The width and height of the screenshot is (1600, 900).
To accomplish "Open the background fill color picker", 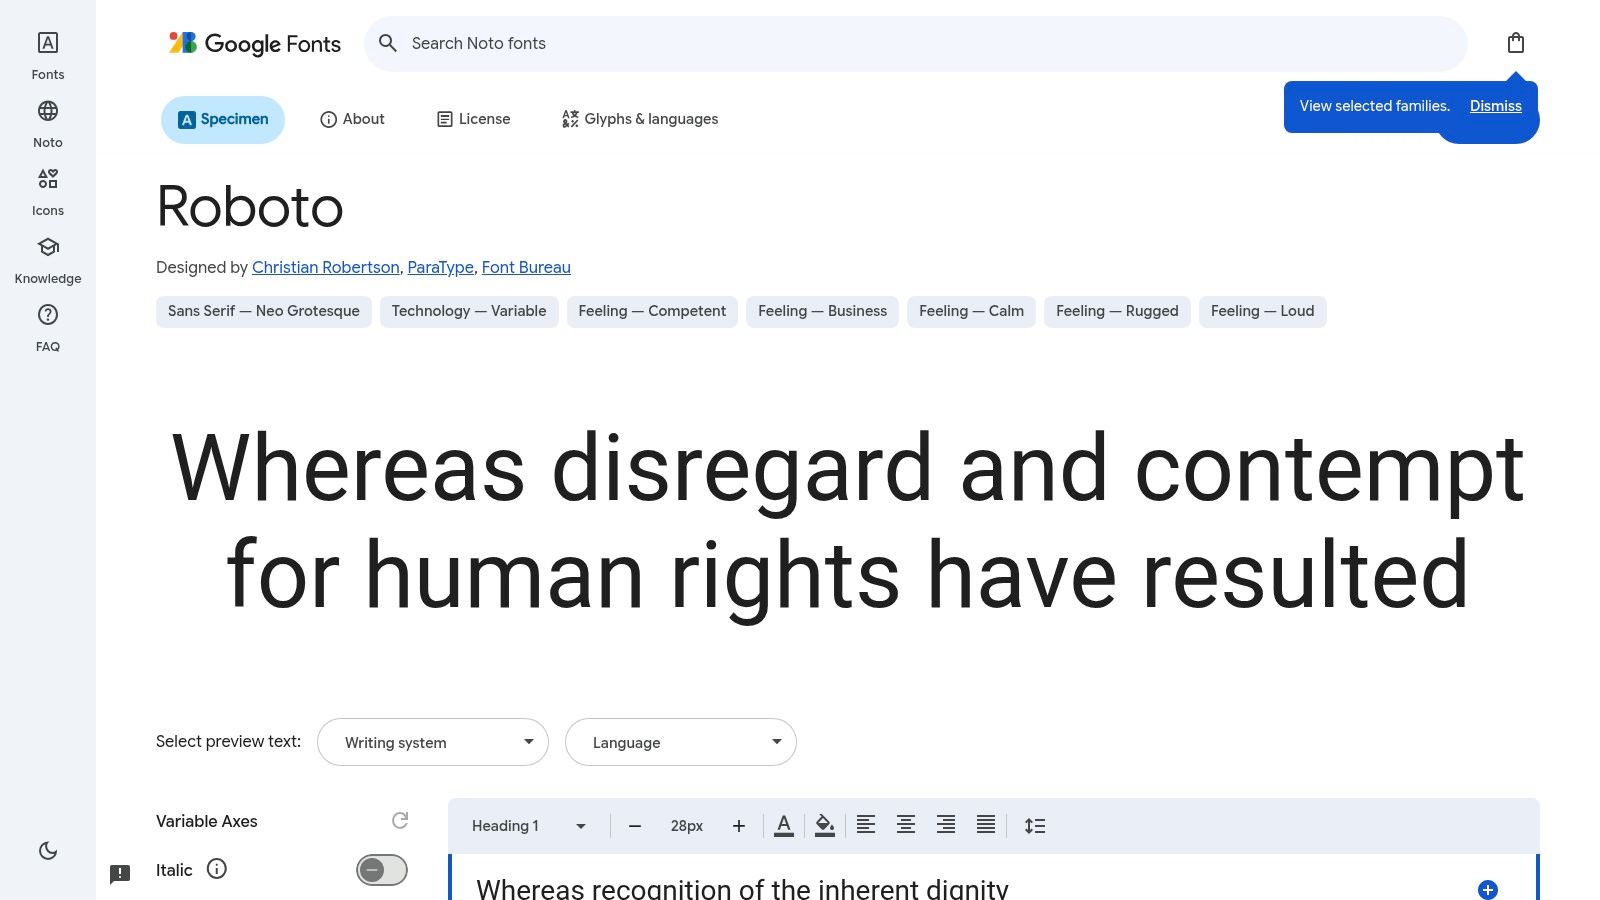I will (x=825, y=826).
